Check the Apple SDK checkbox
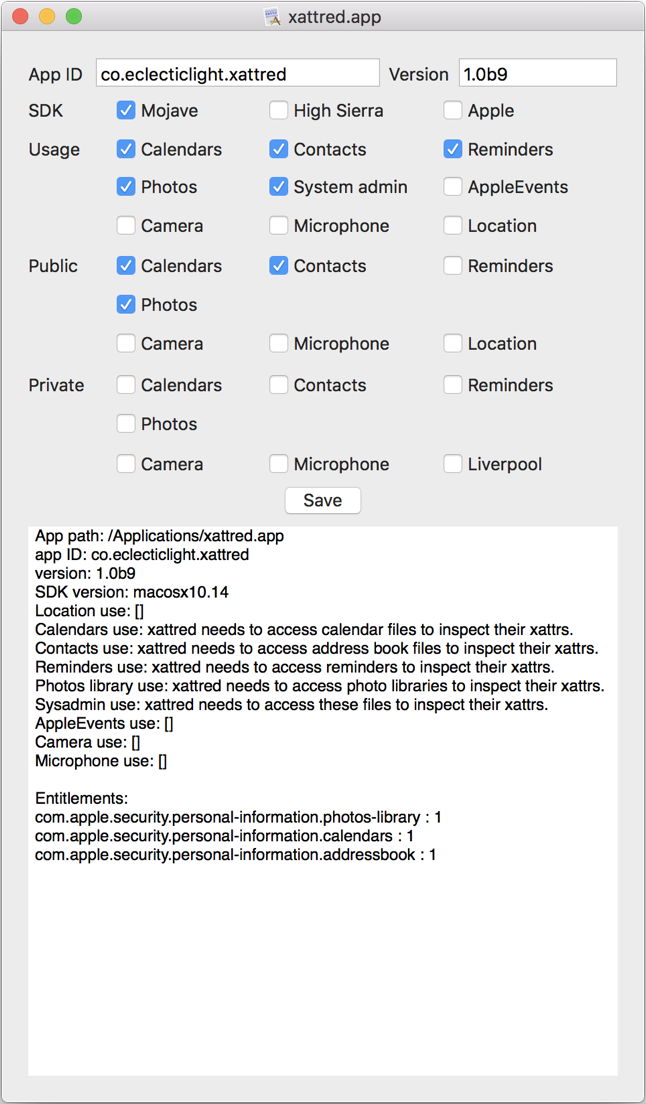646x1104 pixels. click(x=453, y=111)
